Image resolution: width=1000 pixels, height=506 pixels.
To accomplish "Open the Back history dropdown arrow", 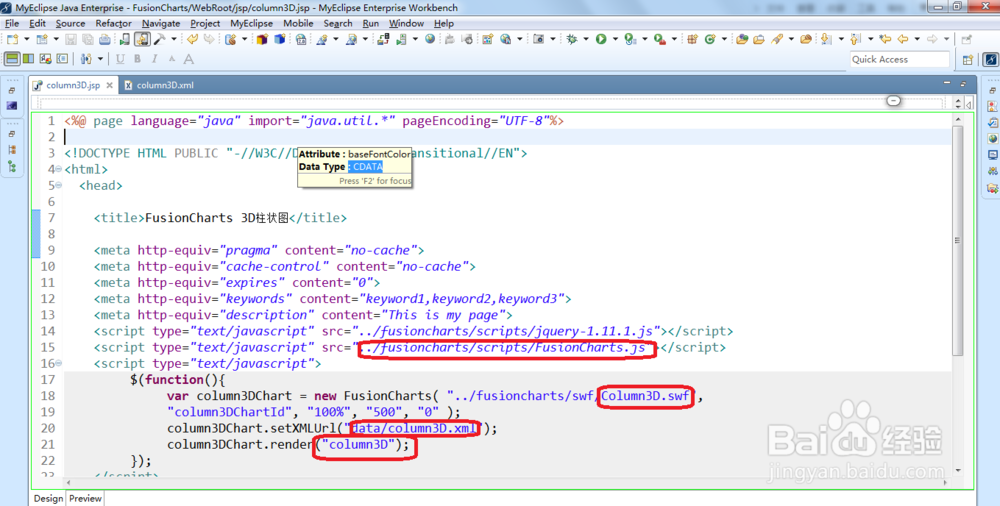I will (917, 39).
